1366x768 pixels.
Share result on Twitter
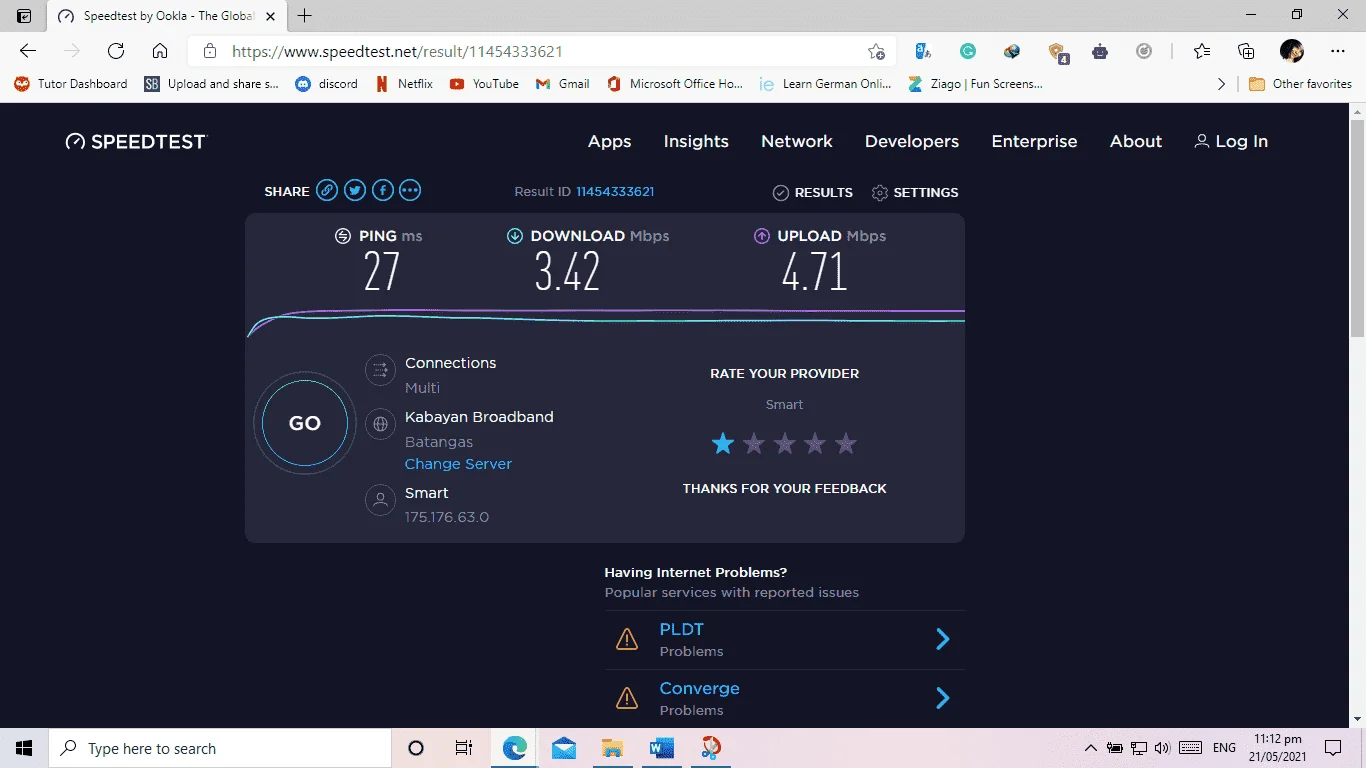[x=354, y=191]
